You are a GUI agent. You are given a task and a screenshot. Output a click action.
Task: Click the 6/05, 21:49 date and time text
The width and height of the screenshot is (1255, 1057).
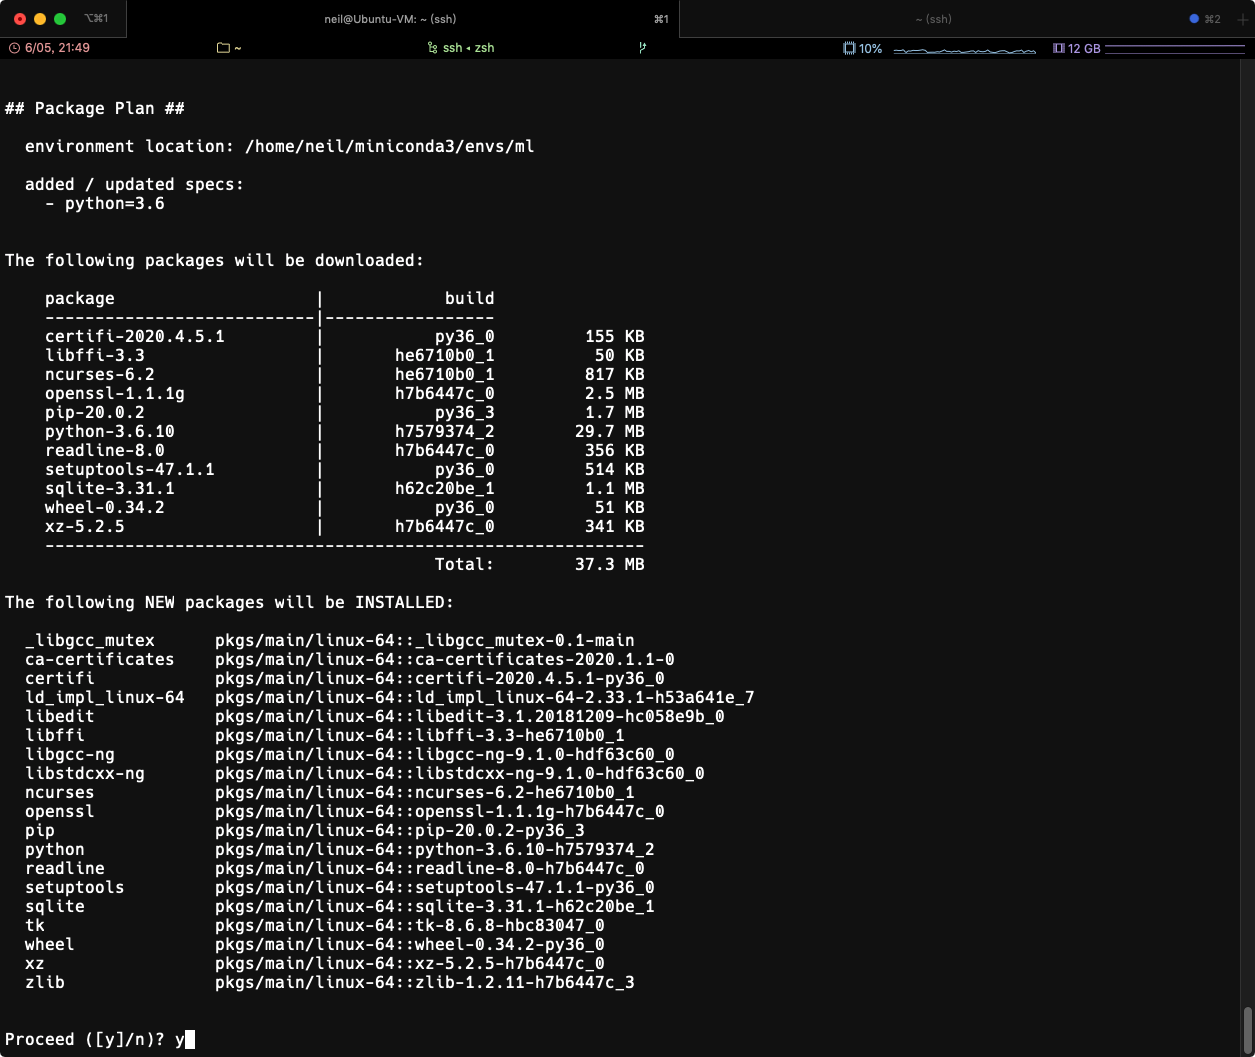(57, 48)
